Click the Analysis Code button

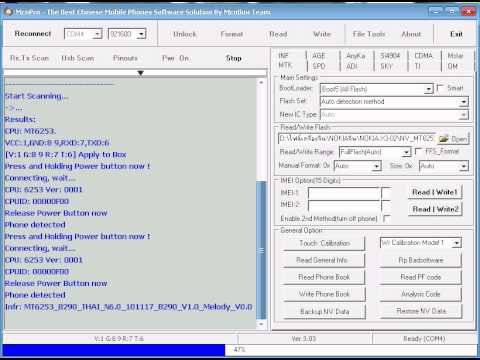click(x=421, y=295)
